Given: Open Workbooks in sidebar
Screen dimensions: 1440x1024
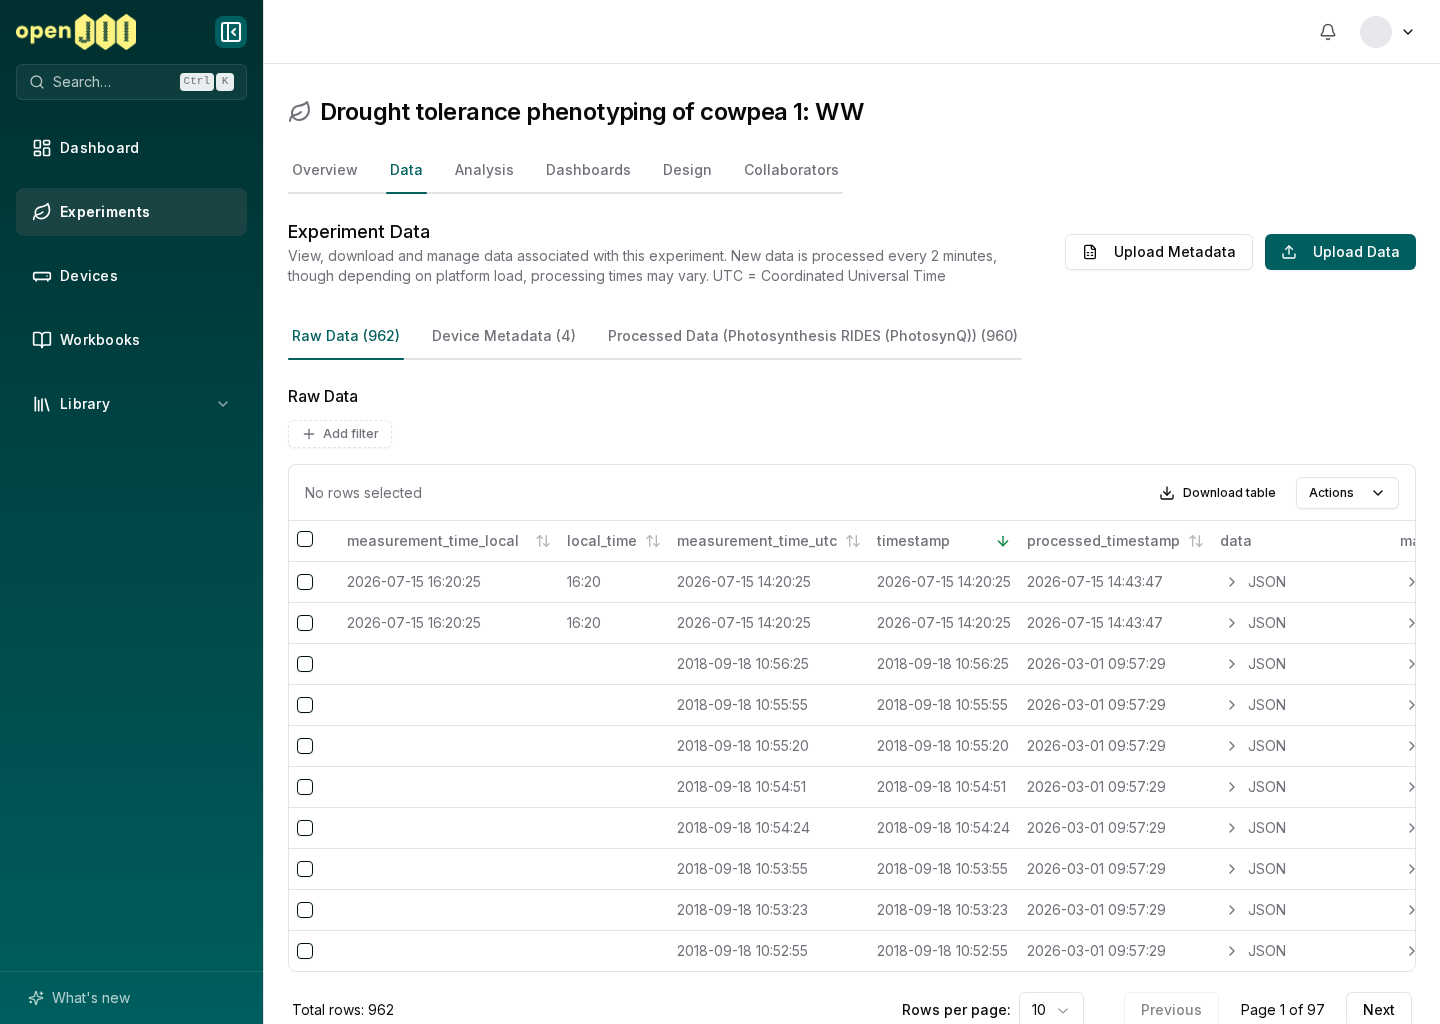Looking at the screenshot, I should click(131, 340).
